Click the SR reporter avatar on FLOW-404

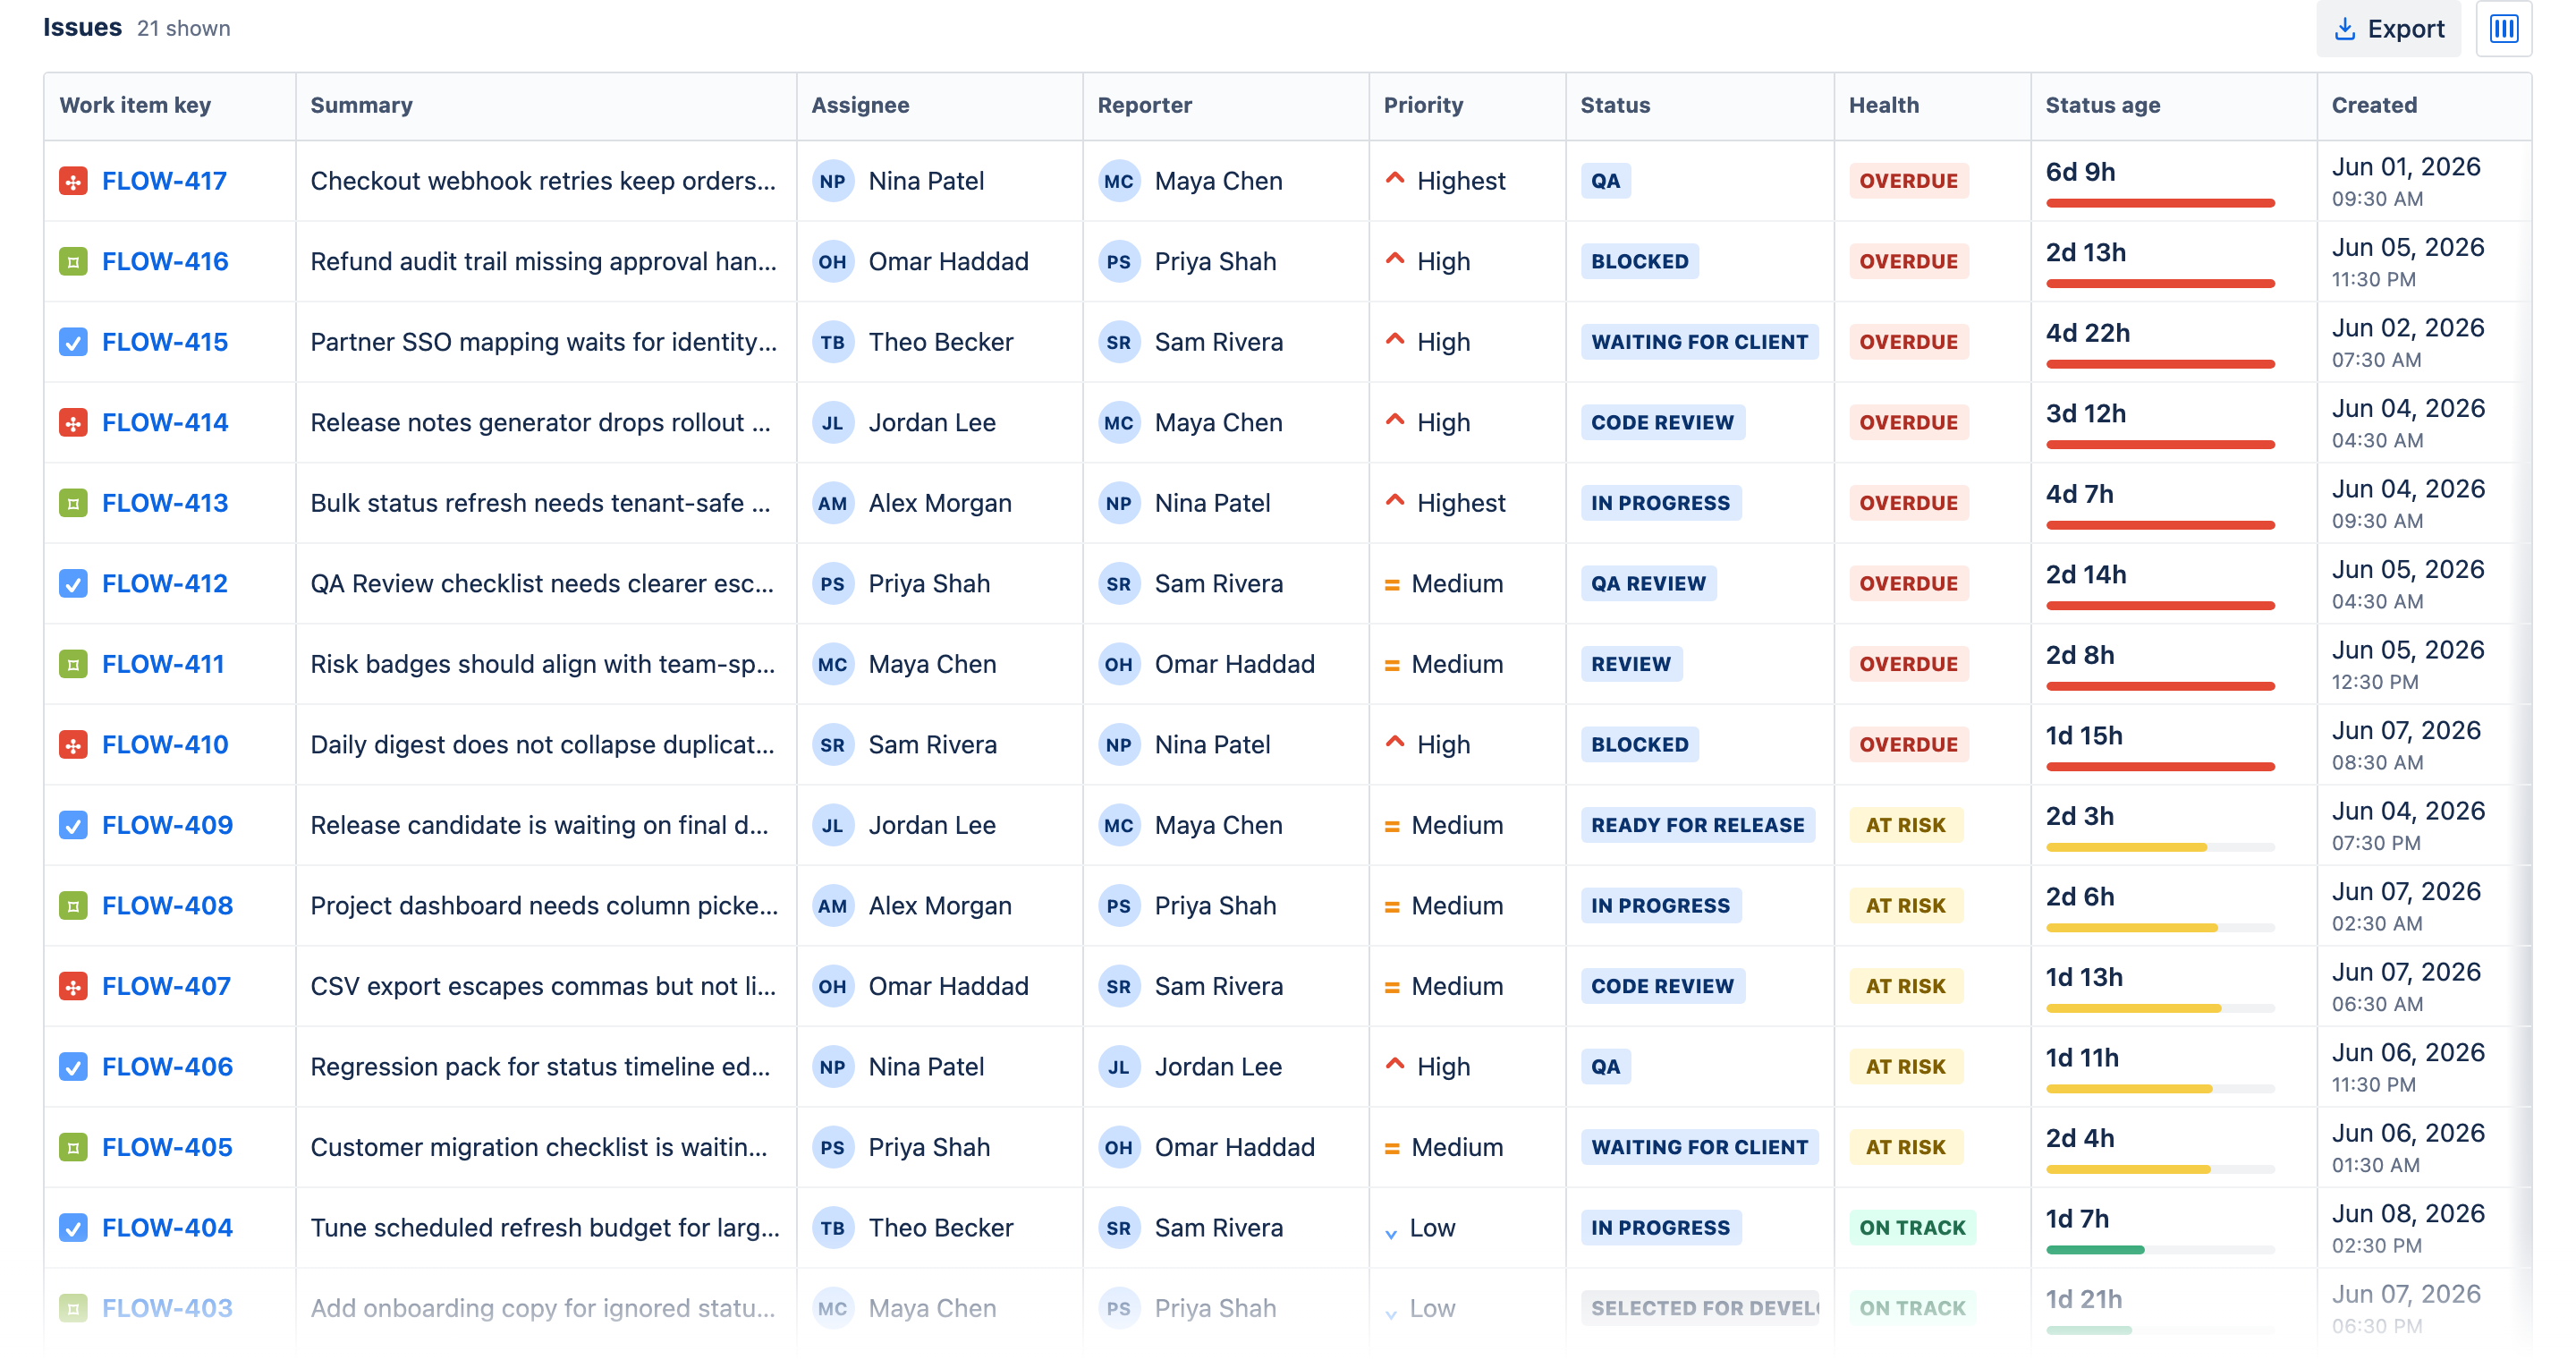(1118, 1228)
